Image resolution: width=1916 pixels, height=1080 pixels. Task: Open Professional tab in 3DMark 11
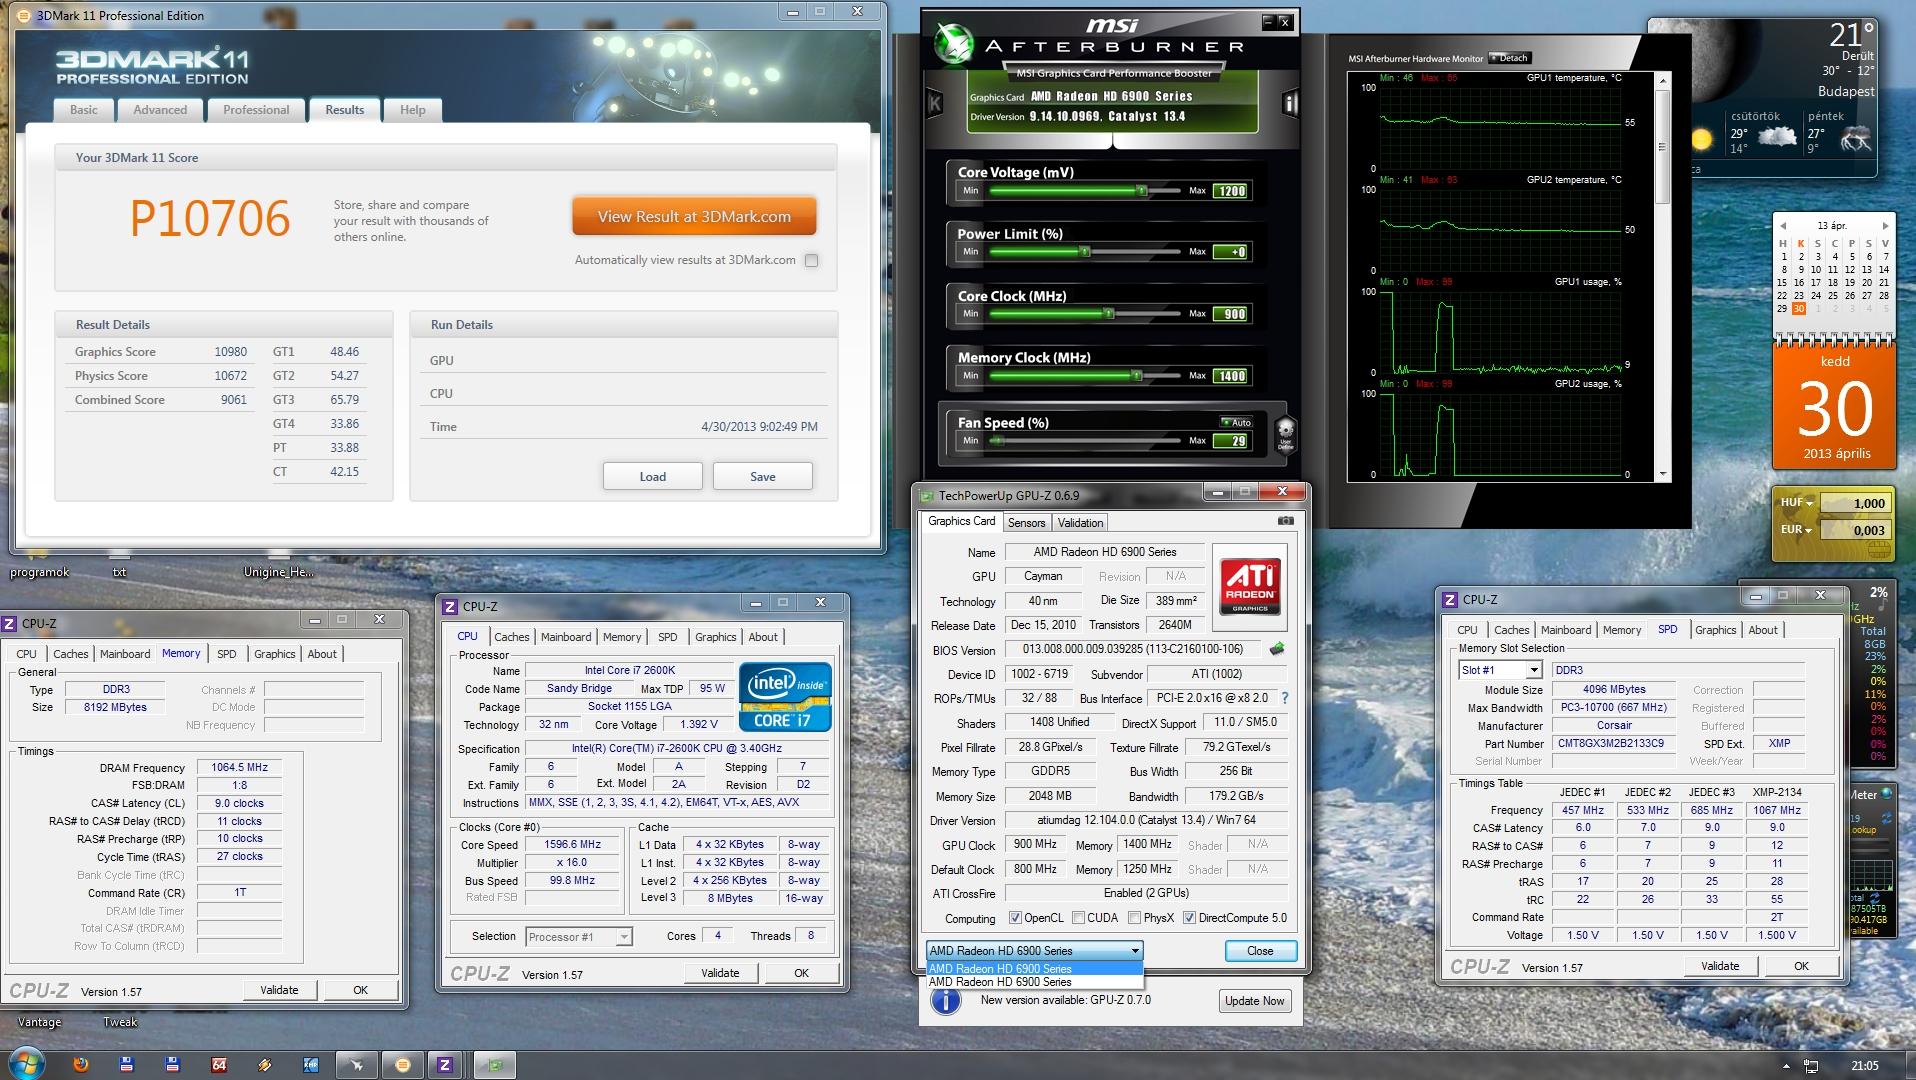coord(256,110)
